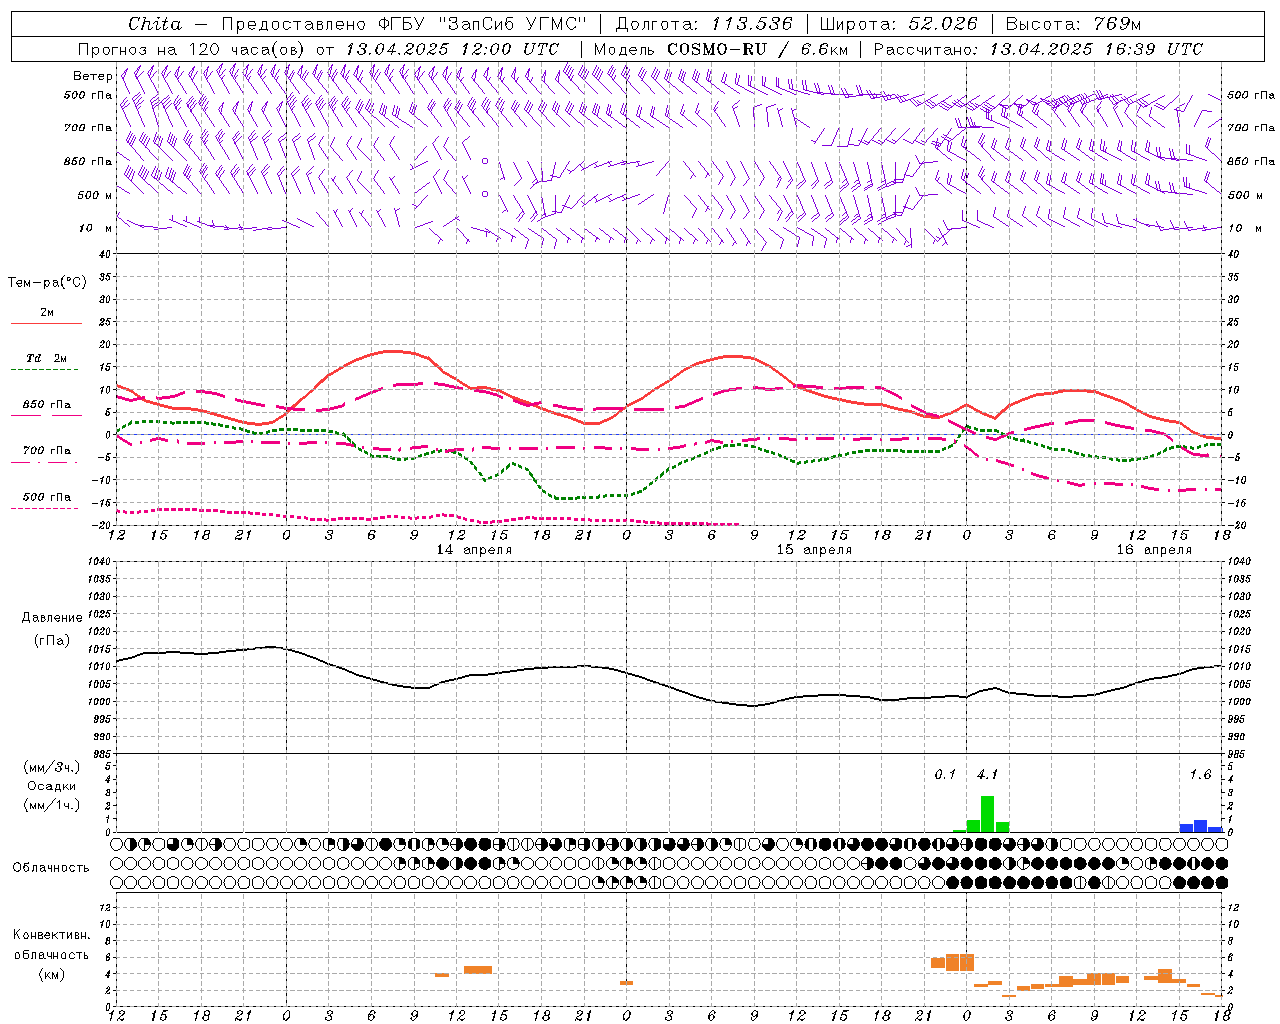Select the "15 апреля" date label

(x=814, y=550)
